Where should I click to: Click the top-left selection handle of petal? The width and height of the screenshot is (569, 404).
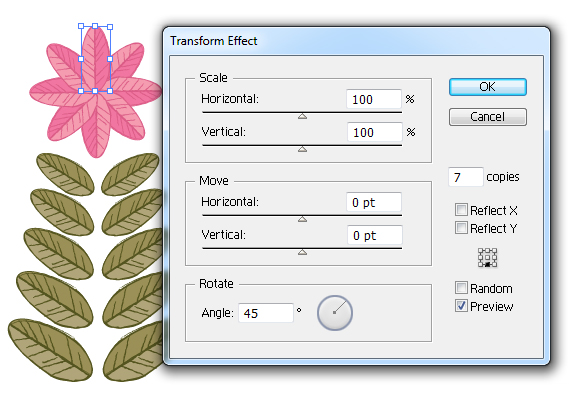(81, 26)
